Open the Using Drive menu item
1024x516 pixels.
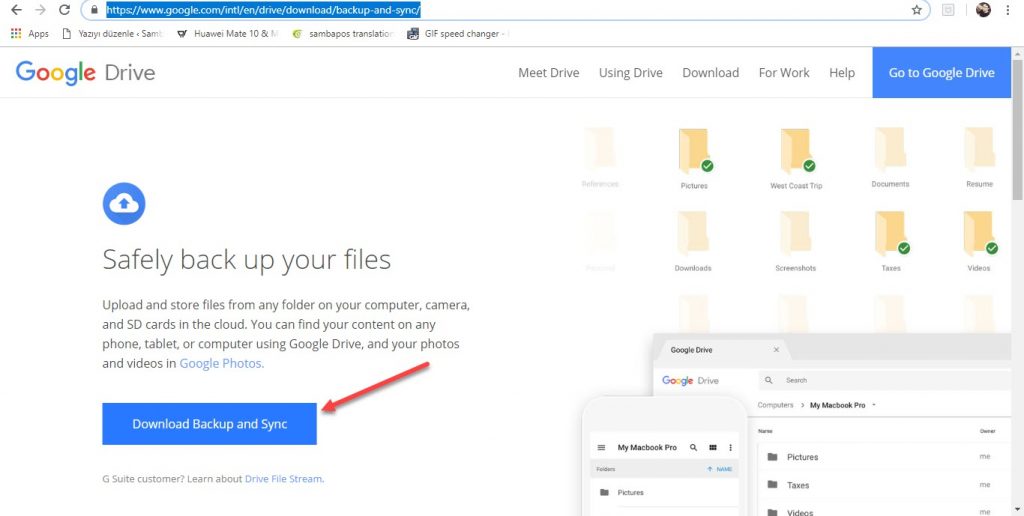tap(631, 73)
